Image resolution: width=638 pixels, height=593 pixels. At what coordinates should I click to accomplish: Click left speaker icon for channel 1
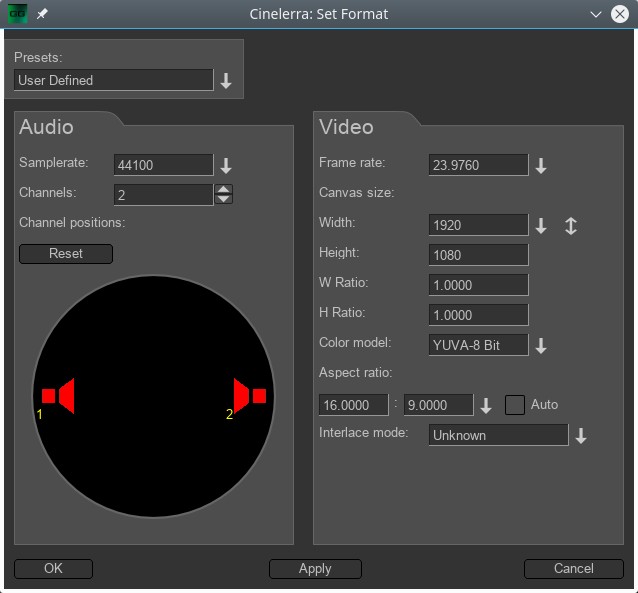(58, 396)
